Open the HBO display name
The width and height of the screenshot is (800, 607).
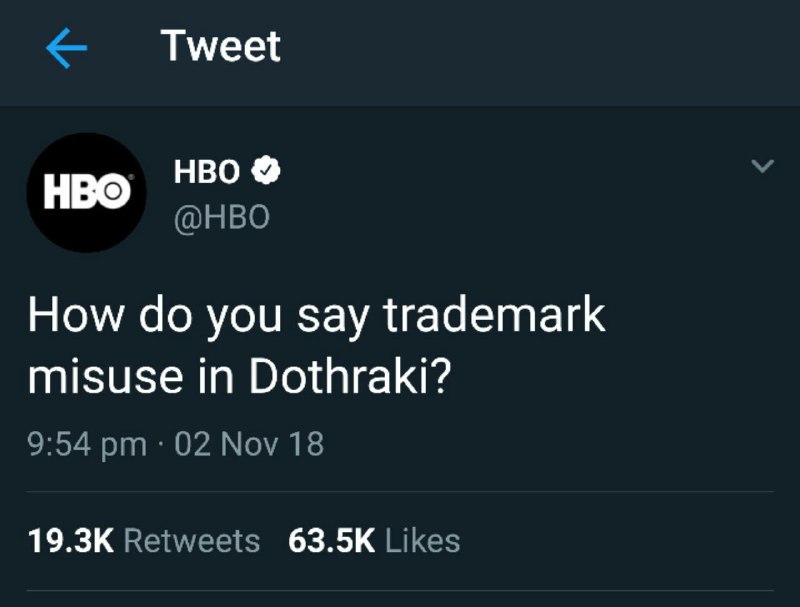point(207,171)
